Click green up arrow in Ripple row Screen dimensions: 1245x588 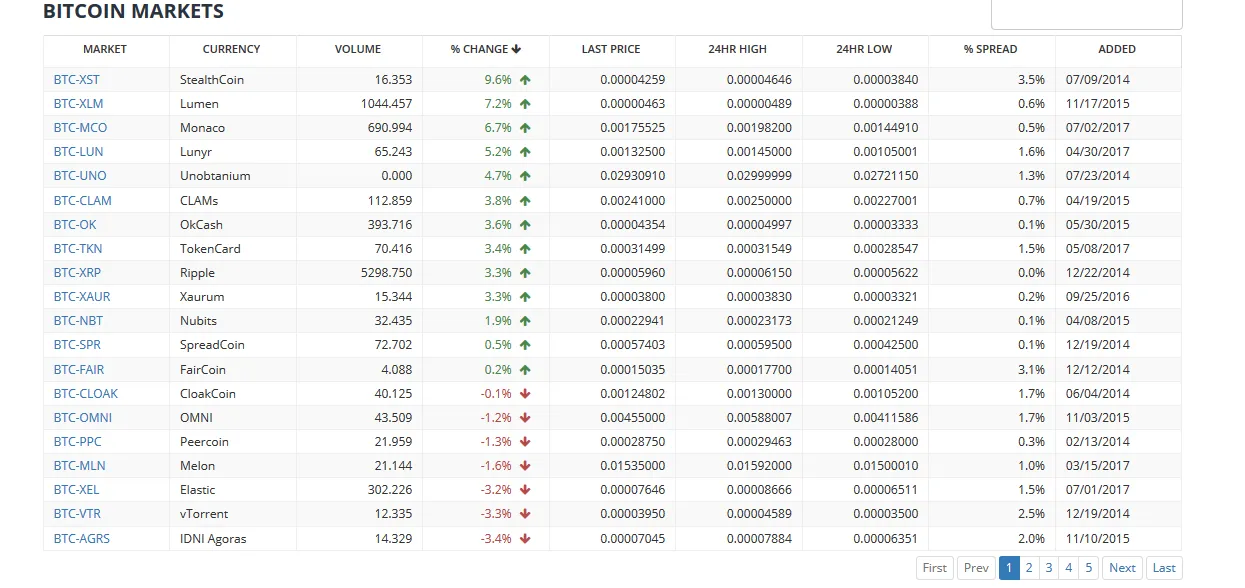pos(525,272)
